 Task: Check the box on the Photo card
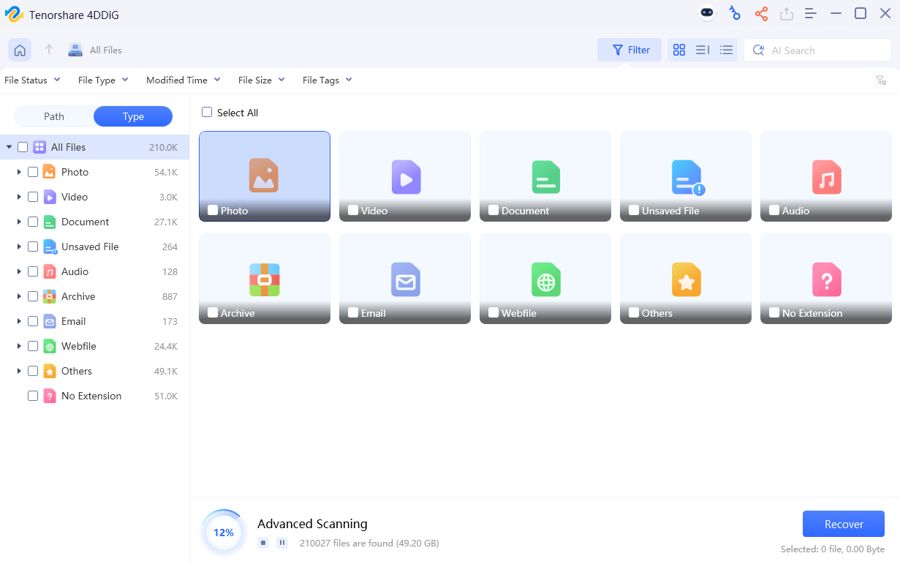point(212,210)
